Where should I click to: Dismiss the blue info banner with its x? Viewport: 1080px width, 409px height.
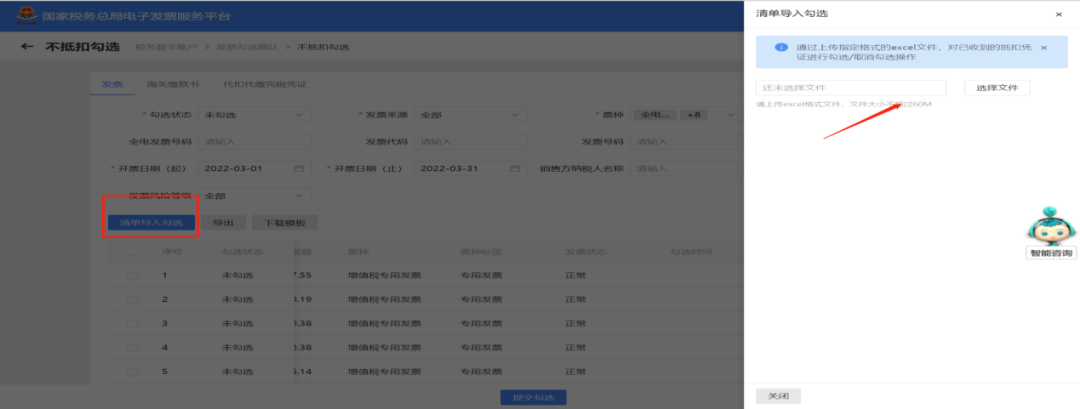pyautogui.click(x=1043, y=48)
